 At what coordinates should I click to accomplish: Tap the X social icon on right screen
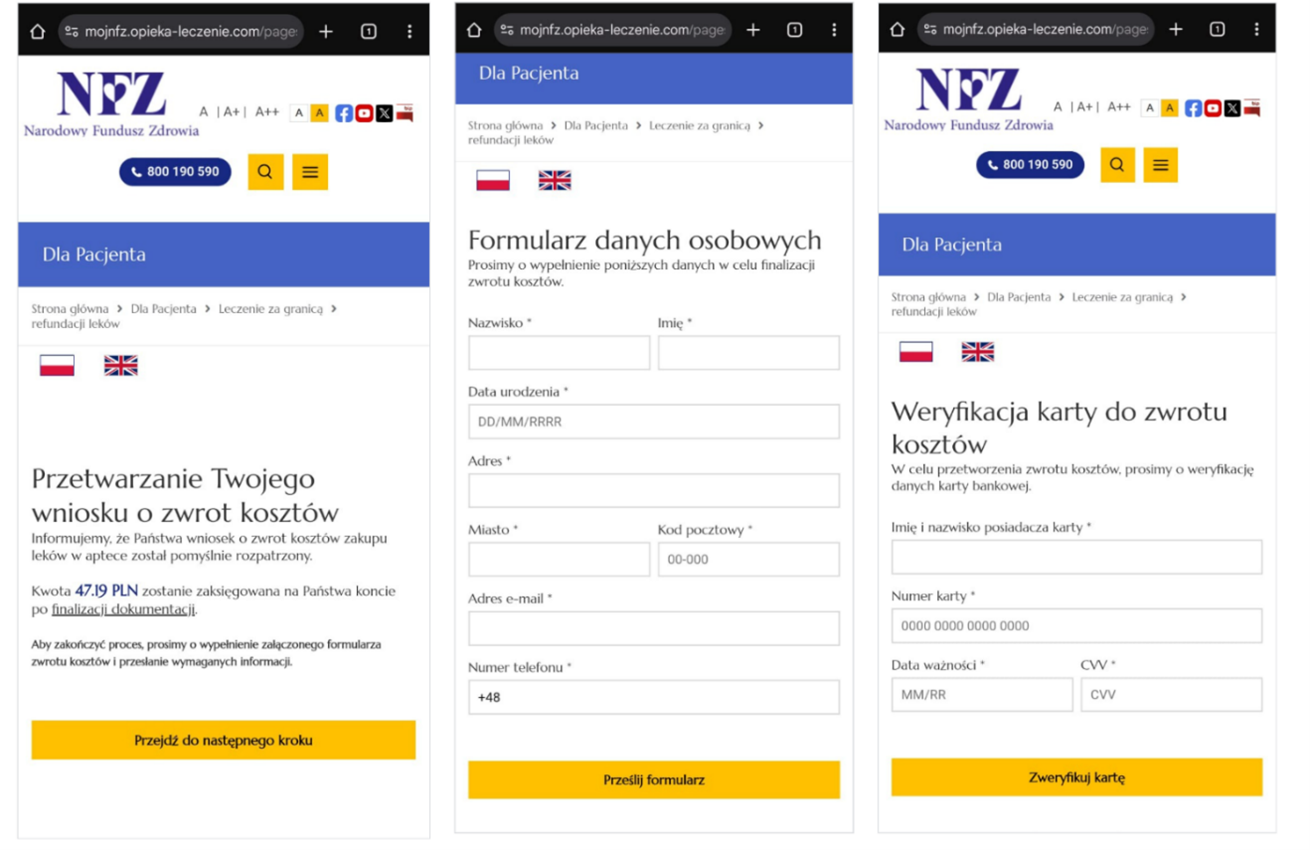(1232, 108)
